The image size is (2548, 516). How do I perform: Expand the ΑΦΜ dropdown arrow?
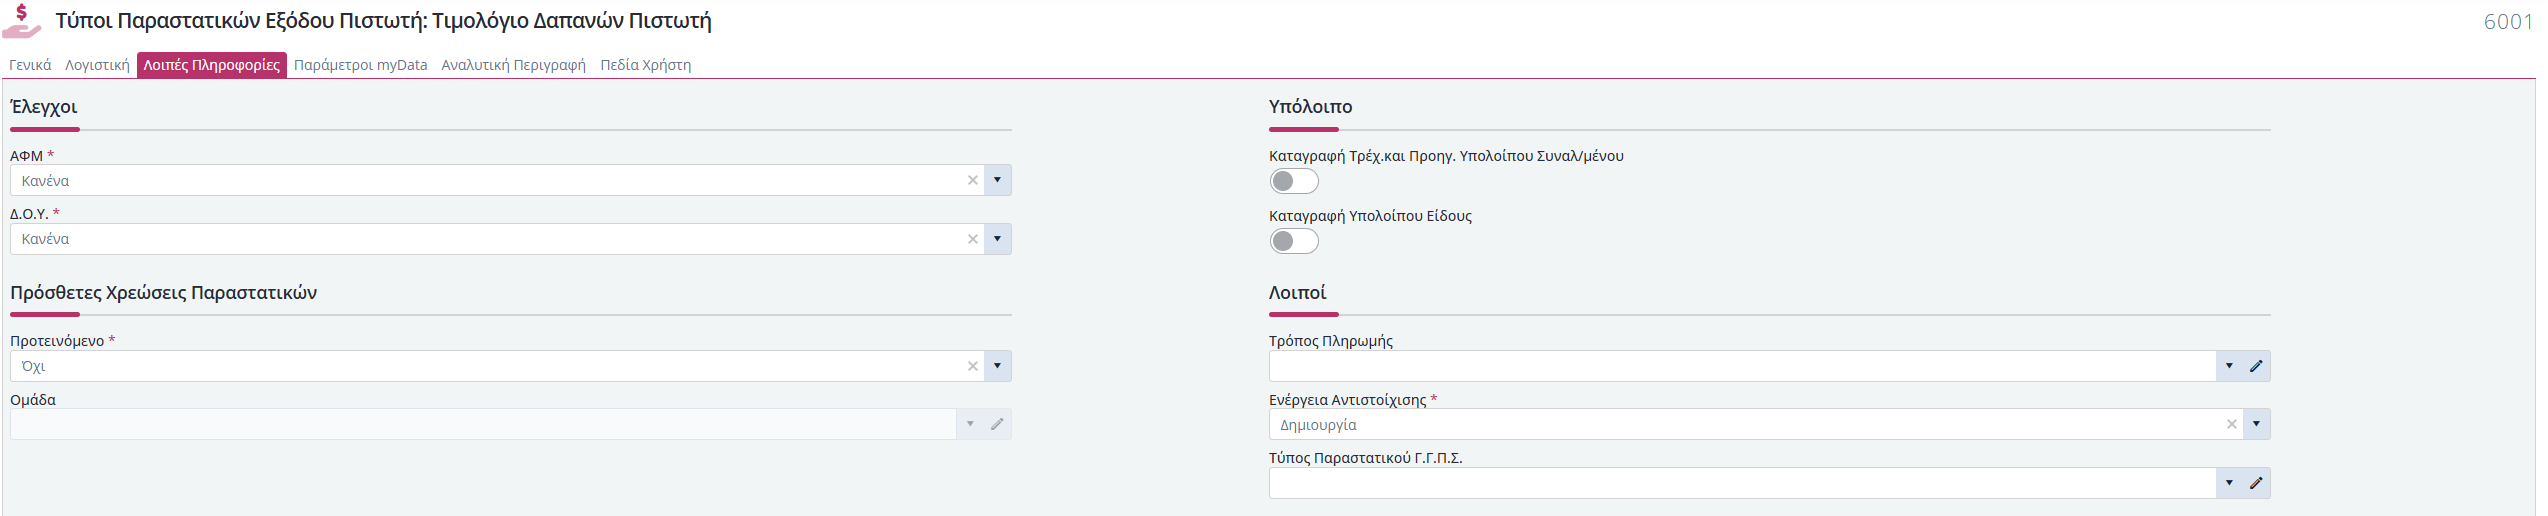pos(997,181)
